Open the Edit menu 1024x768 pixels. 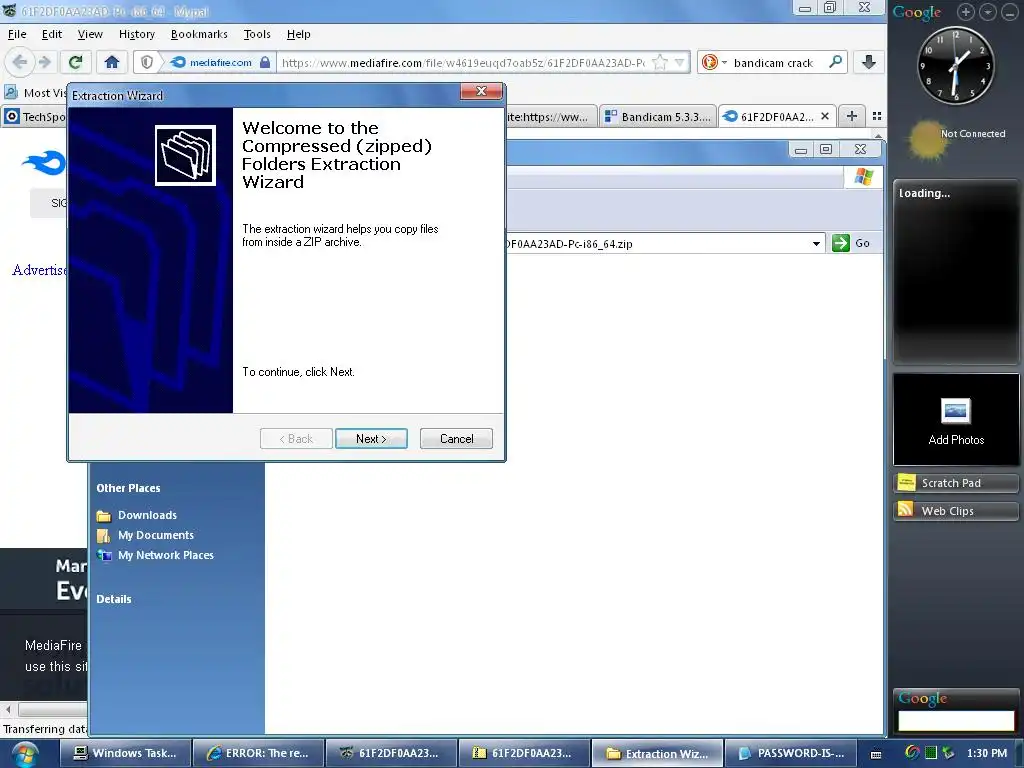pyautogui.click(x=52, y=34)
